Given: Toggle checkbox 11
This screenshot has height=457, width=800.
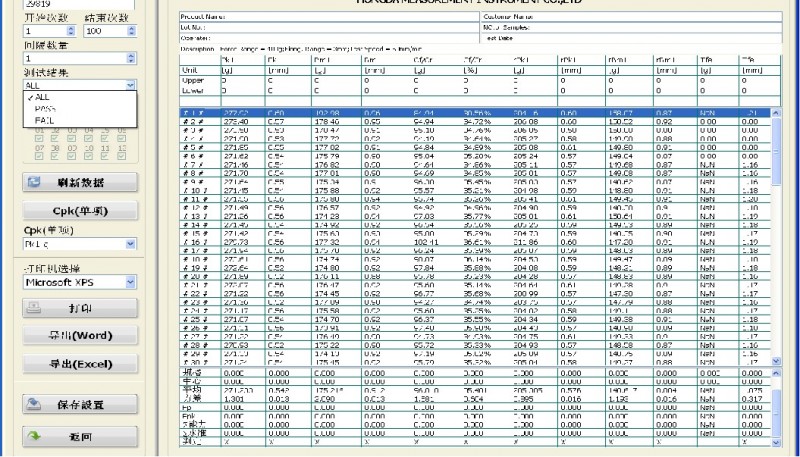Looking at the screenshot, I should (105, 156).
